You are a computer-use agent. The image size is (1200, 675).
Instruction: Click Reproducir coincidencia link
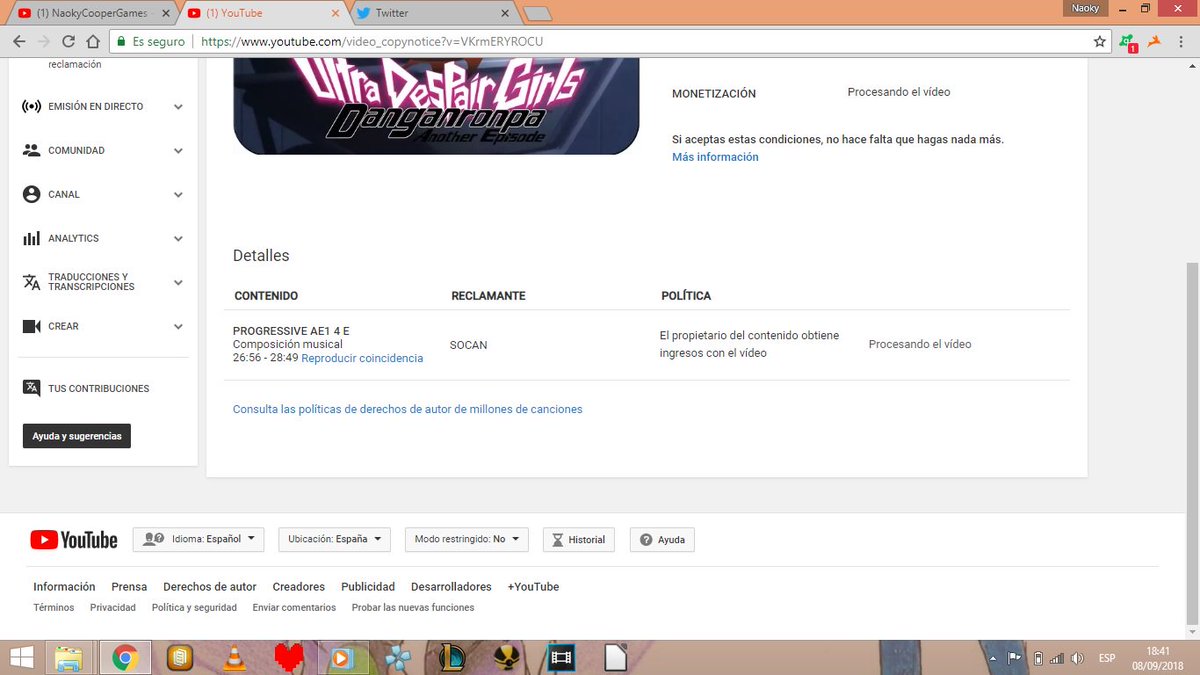click(x=362, y=358)
